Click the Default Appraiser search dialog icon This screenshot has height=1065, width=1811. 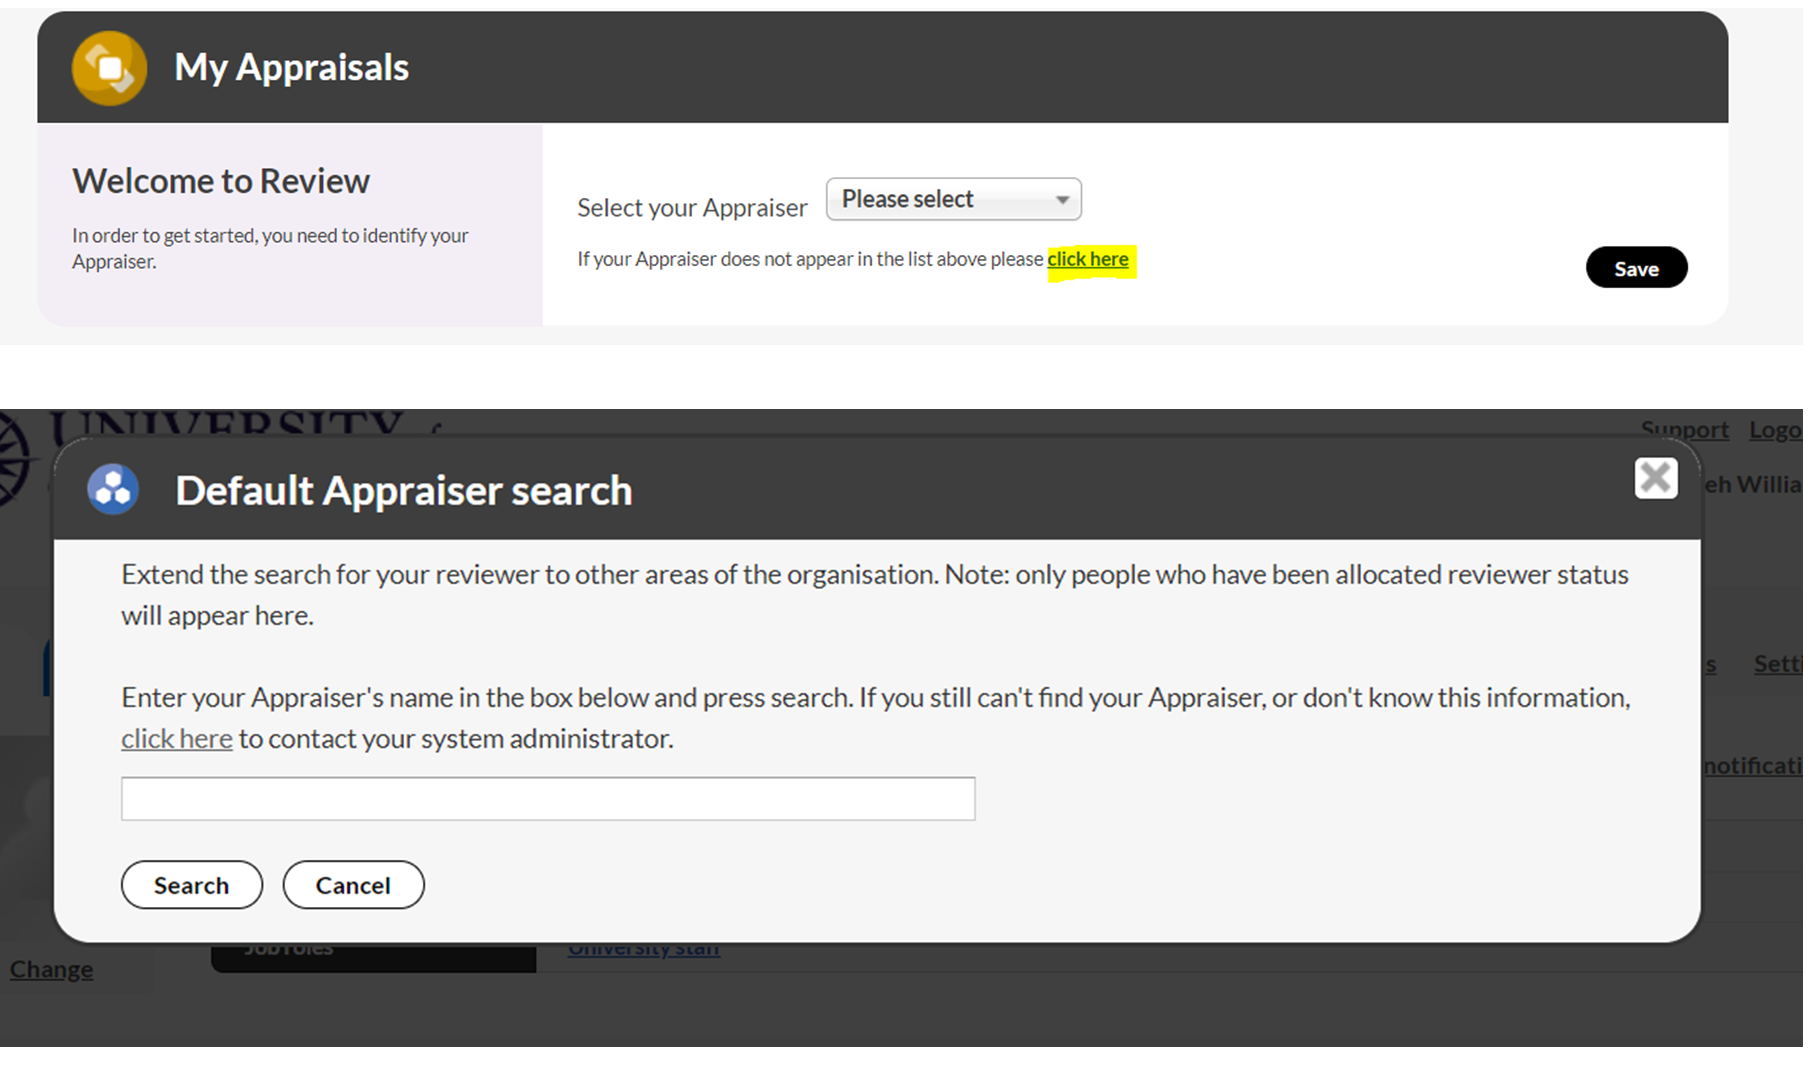(x=113, y=489)
